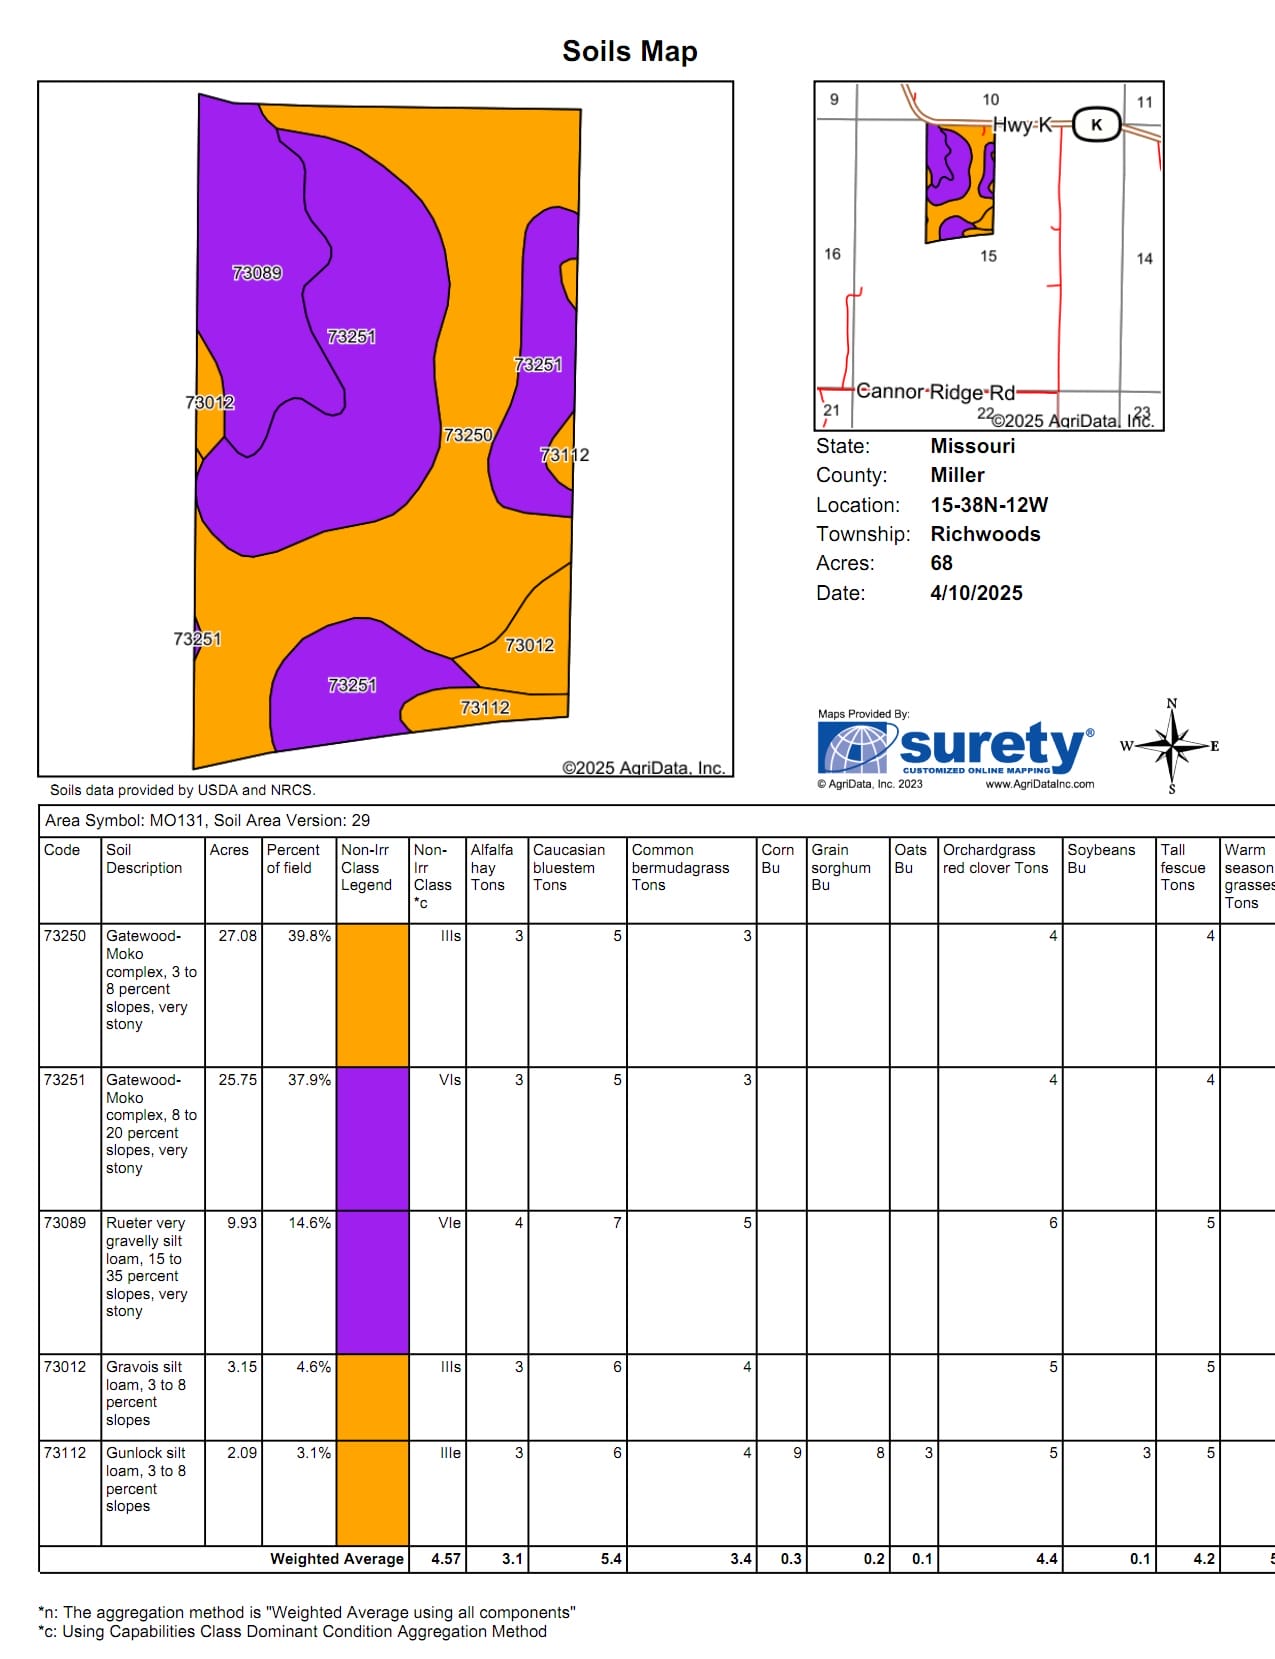
Task: Select the 73250 label on the soils map
Action: (468, 435)
